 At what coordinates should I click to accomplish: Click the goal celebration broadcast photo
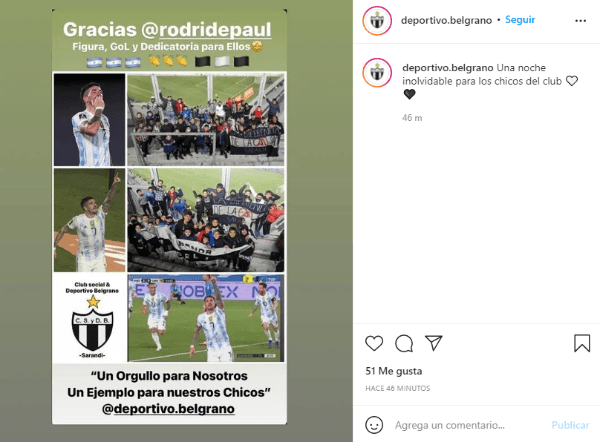click(206, 318)
